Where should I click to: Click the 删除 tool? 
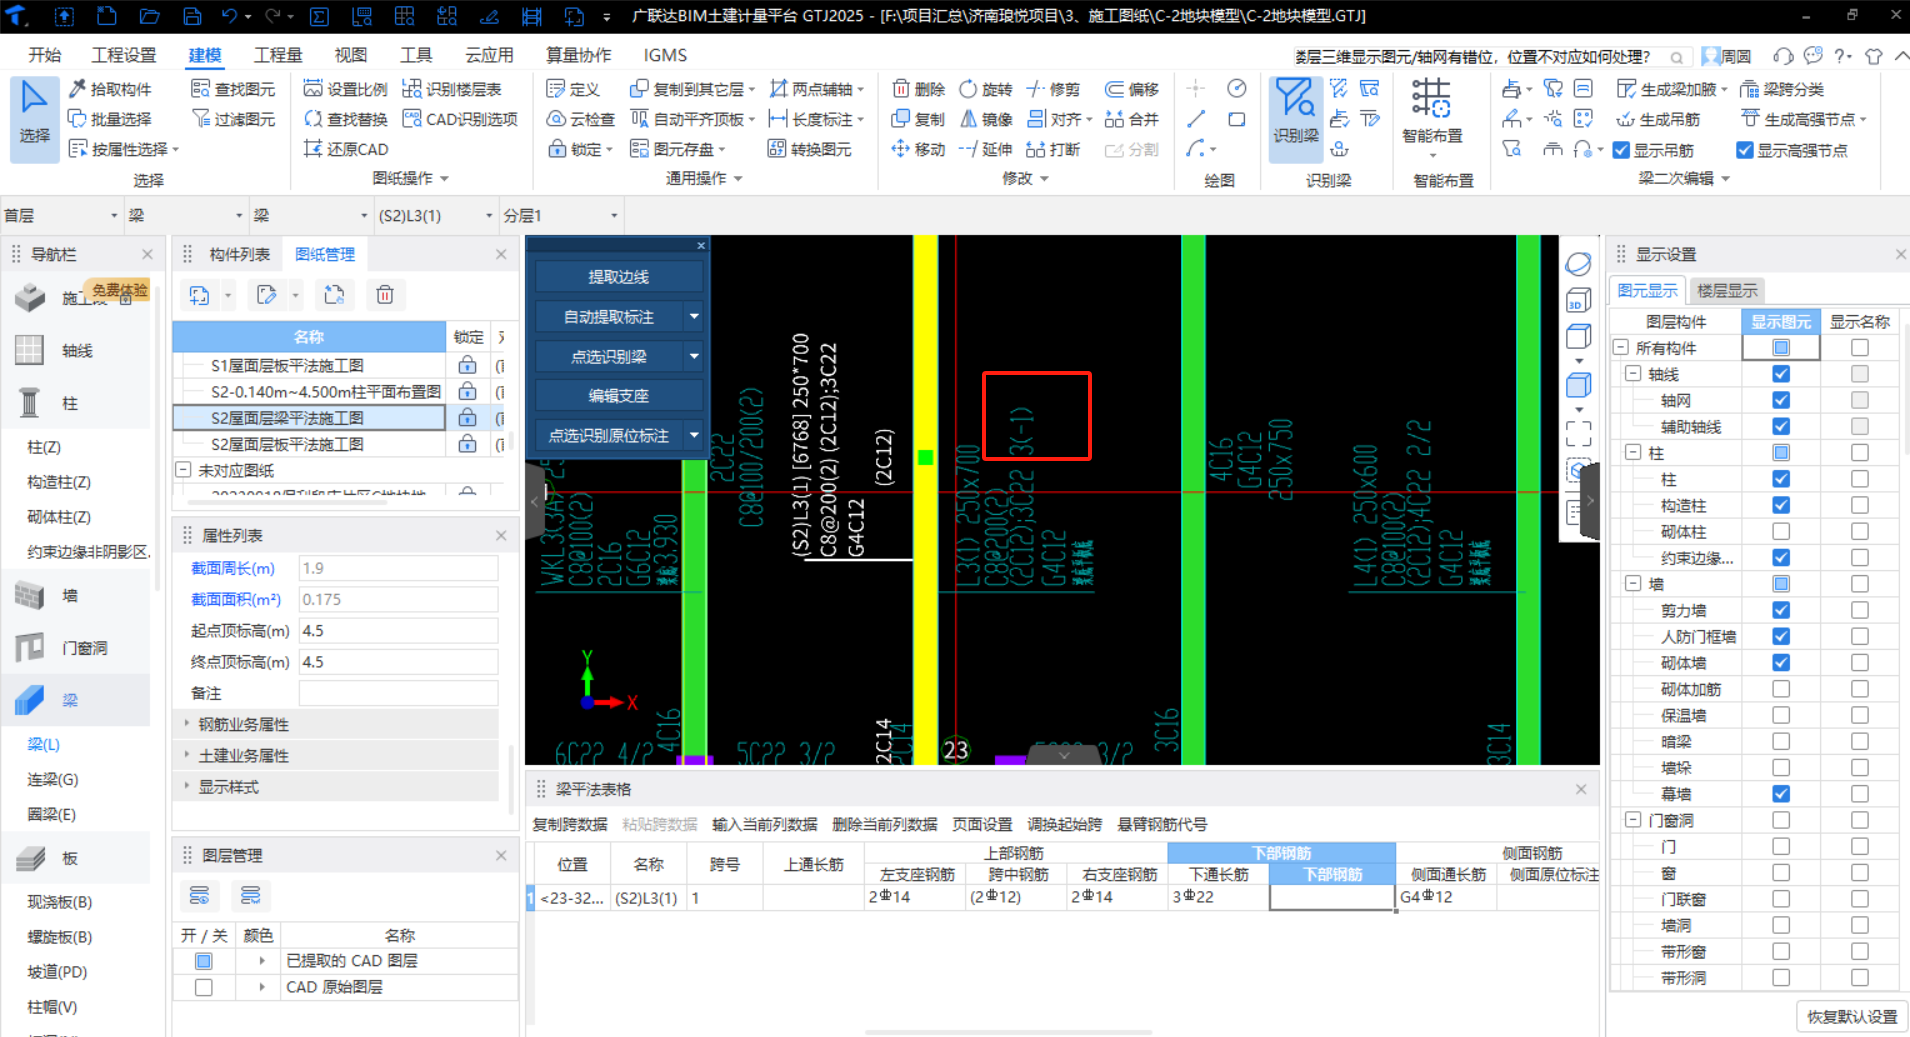click(919, 89)
